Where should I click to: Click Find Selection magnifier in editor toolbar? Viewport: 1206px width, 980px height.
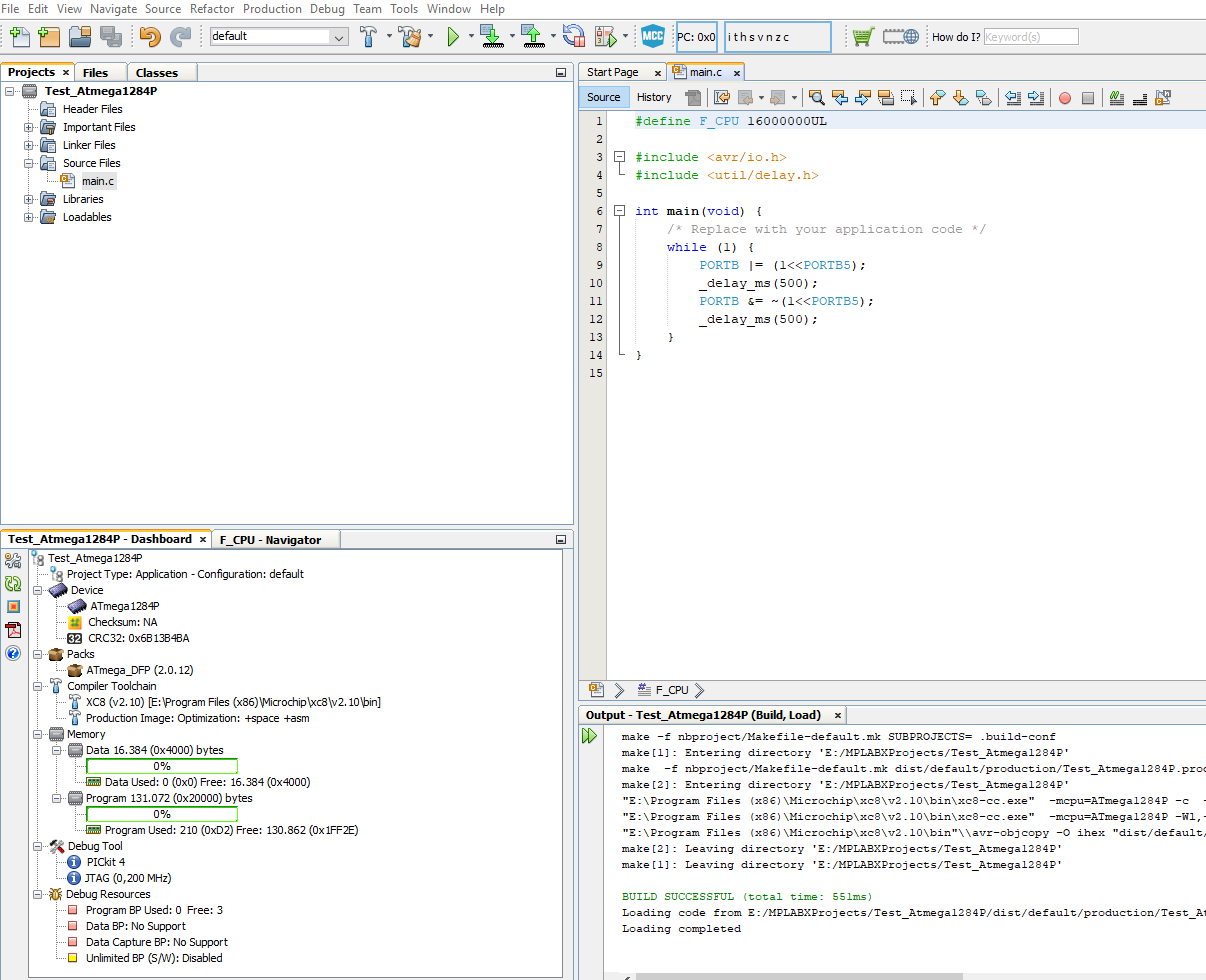817,97
